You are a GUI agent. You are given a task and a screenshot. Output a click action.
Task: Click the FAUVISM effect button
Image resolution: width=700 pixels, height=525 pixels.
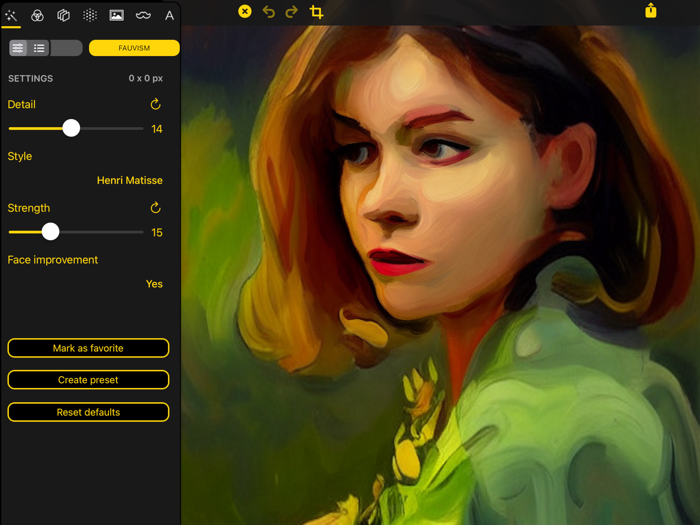coord(134,48)
